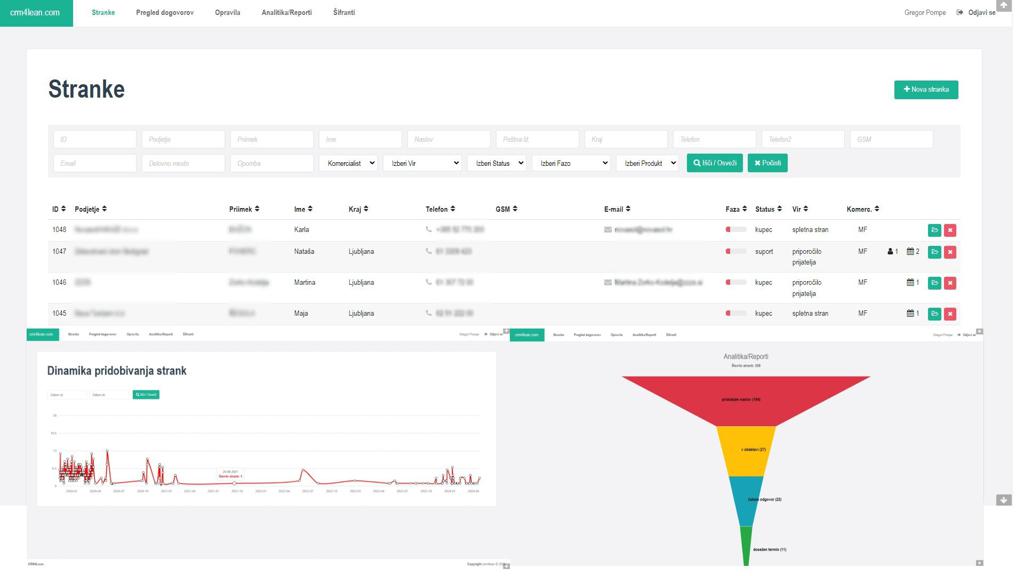Open customer record 1048 with green folder icon

935,230
